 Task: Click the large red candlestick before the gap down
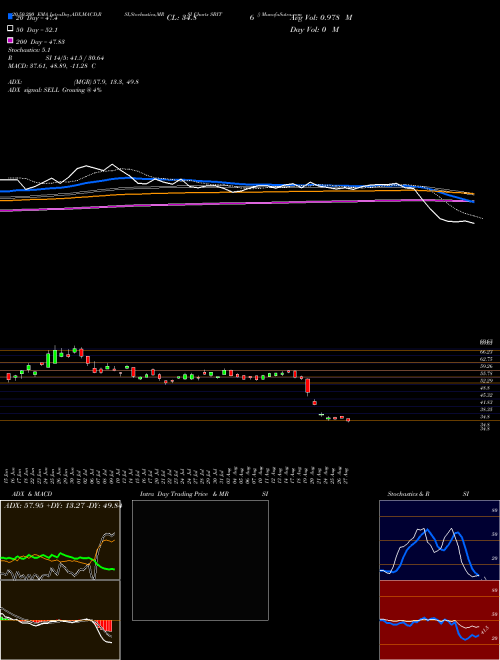308,386
